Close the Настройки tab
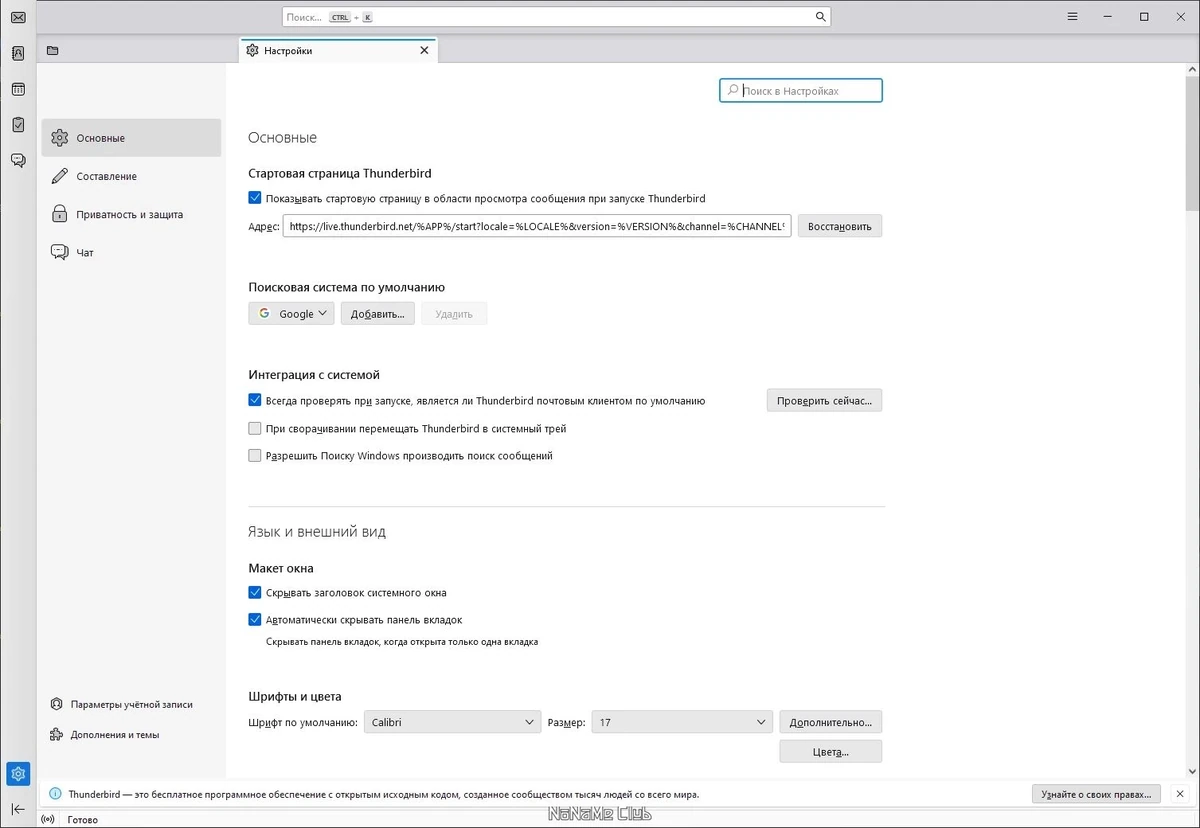1200x828 pixels. pos(424,51)
